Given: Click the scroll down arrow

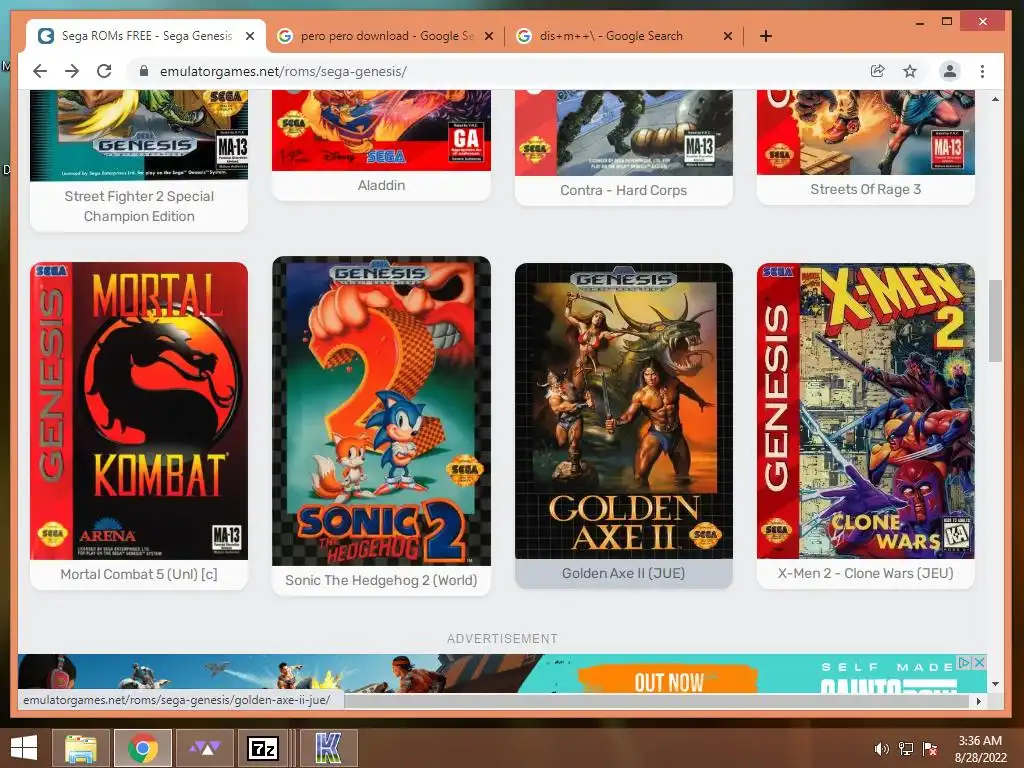Looking at the screenshot, I should [x=995, y=684].
